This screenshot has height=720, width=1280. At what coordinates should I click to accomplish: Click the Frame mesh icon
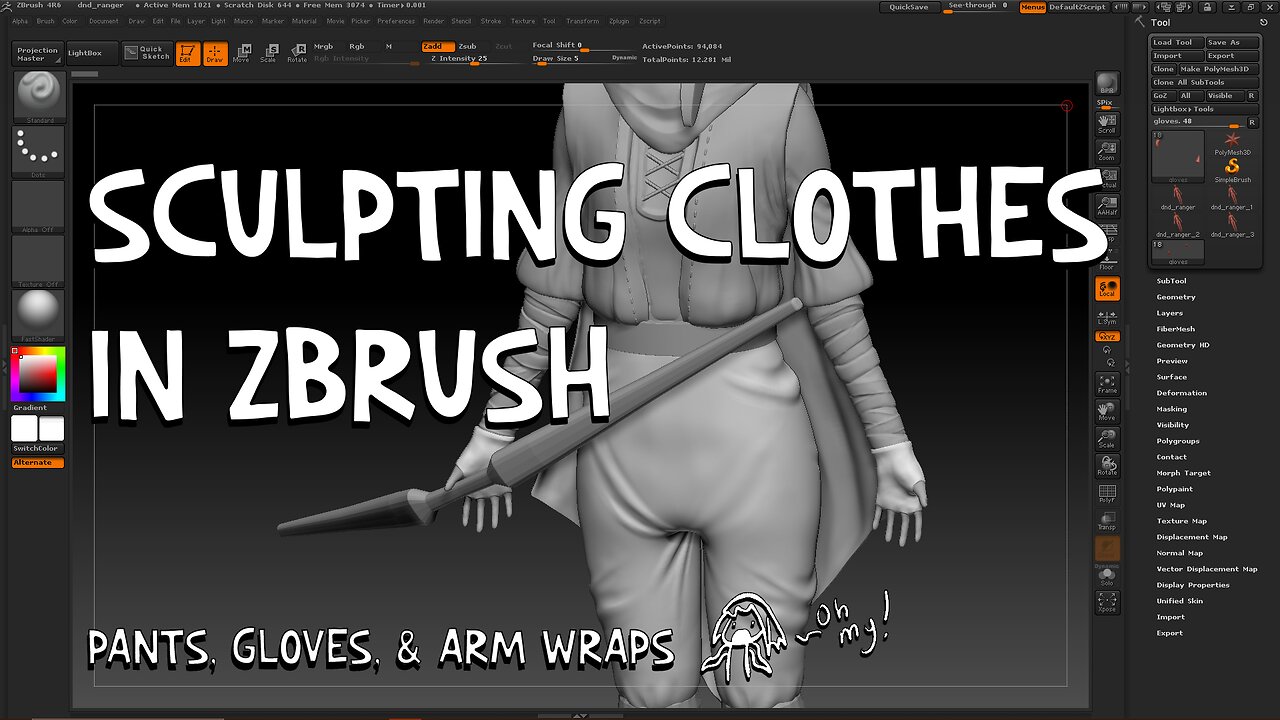pyautogui.click(x=1107, y=384)
